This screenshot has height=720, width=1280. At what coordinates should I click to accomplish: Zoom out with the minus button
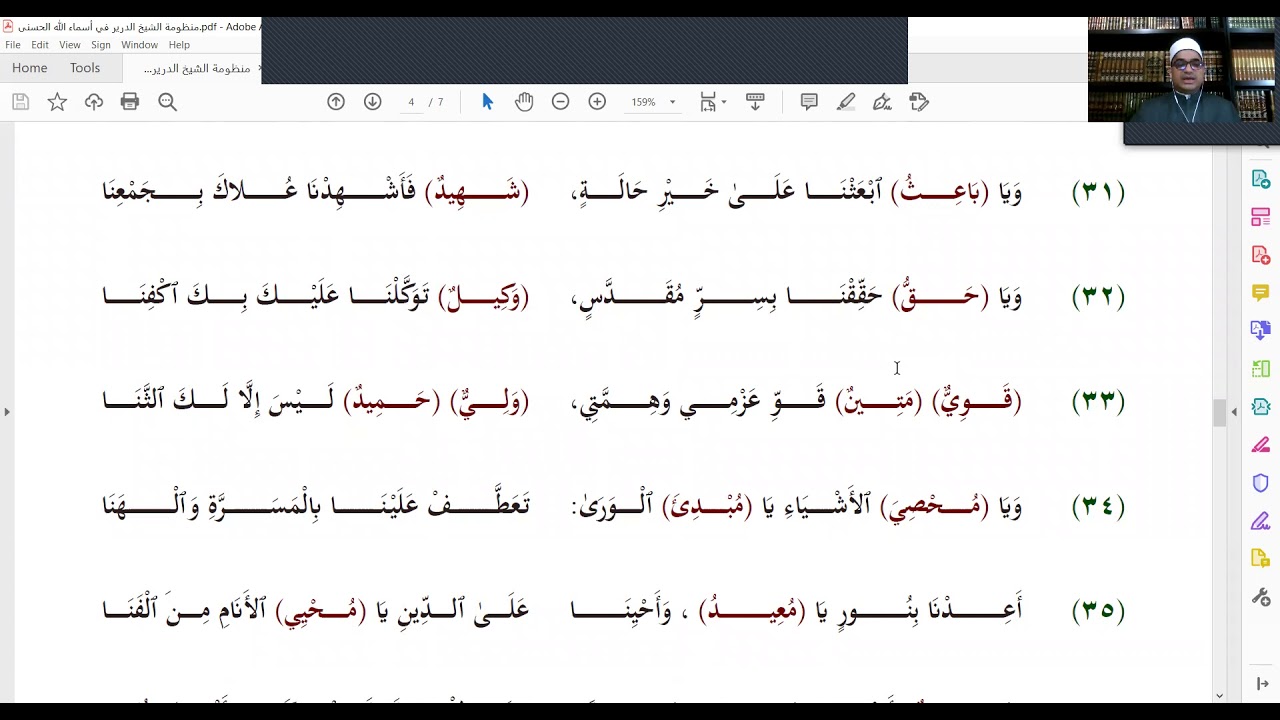pyautogui.click(x=561, y=102)
